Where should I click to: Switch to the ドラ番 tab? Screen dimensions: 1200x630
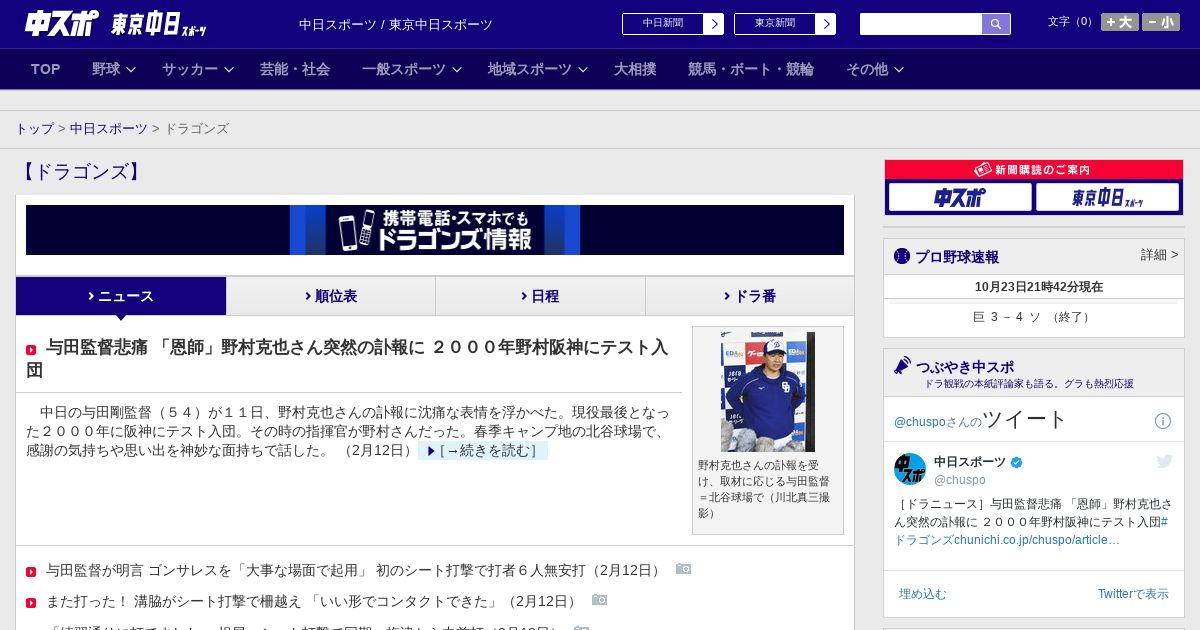[750, 296]
